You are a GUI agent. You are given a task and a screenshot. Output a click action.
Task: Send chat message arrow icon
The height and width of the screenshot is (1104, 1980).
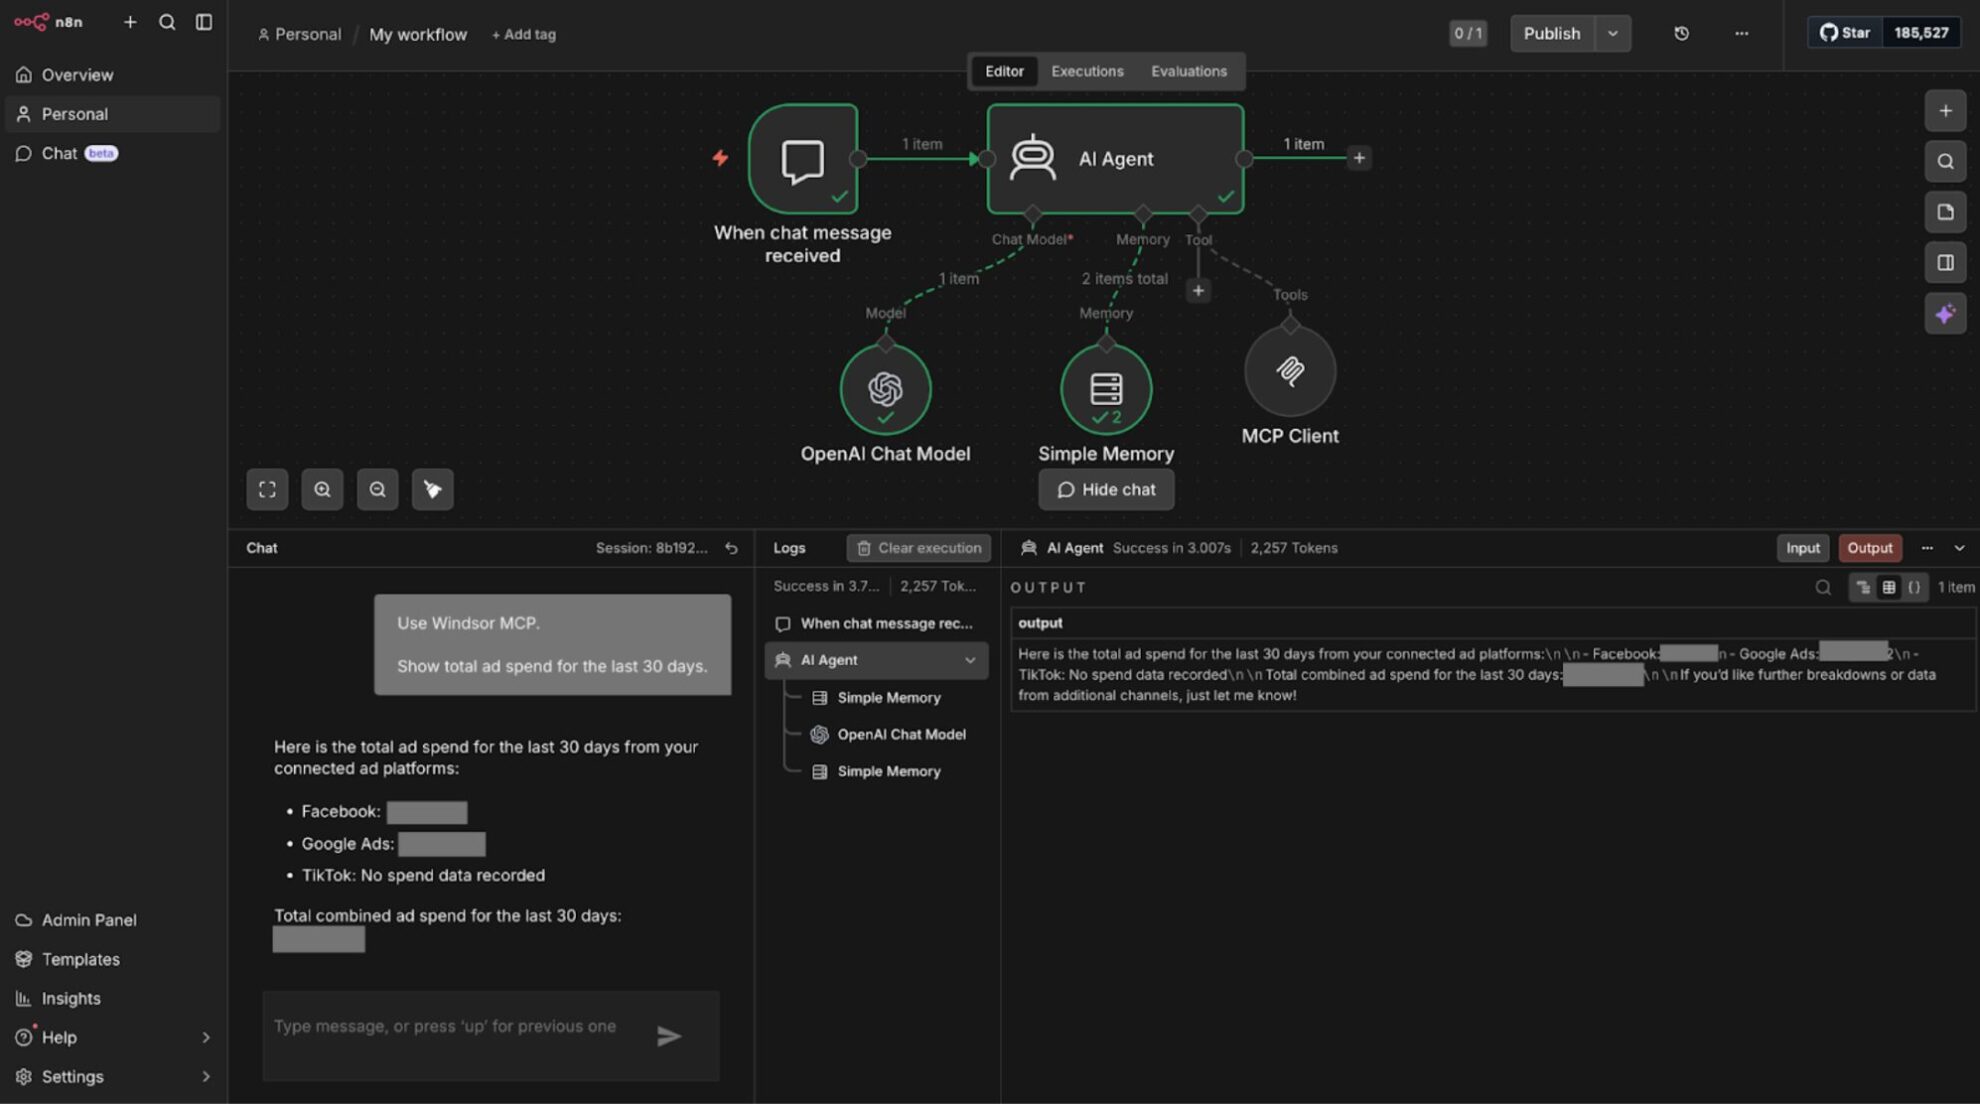click(669, 1037)
